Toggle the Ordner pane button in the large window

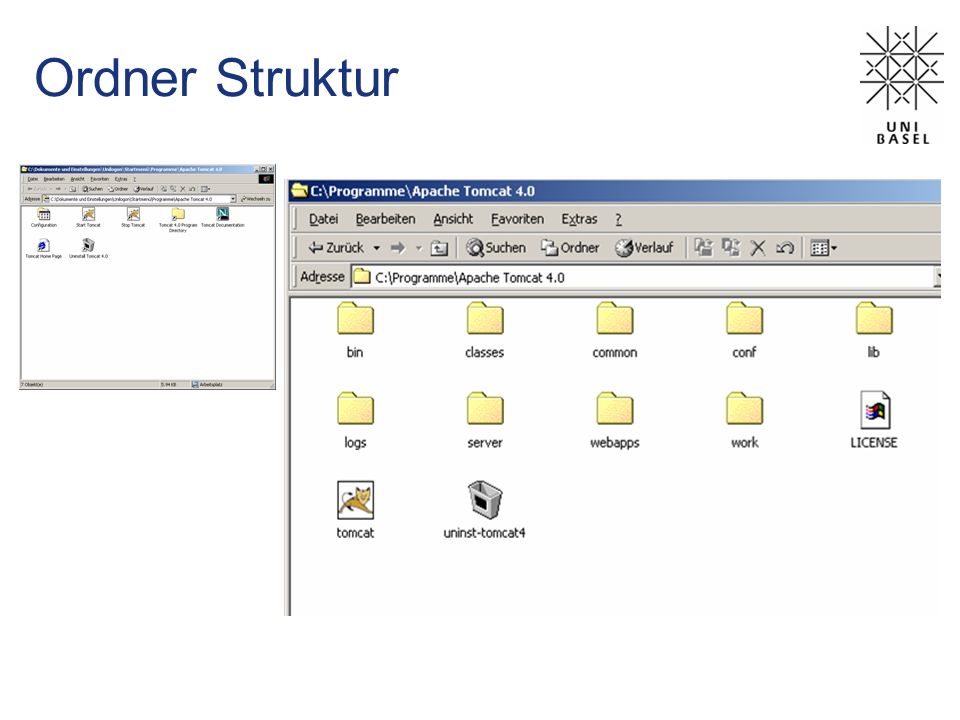[x=570, y=248]
